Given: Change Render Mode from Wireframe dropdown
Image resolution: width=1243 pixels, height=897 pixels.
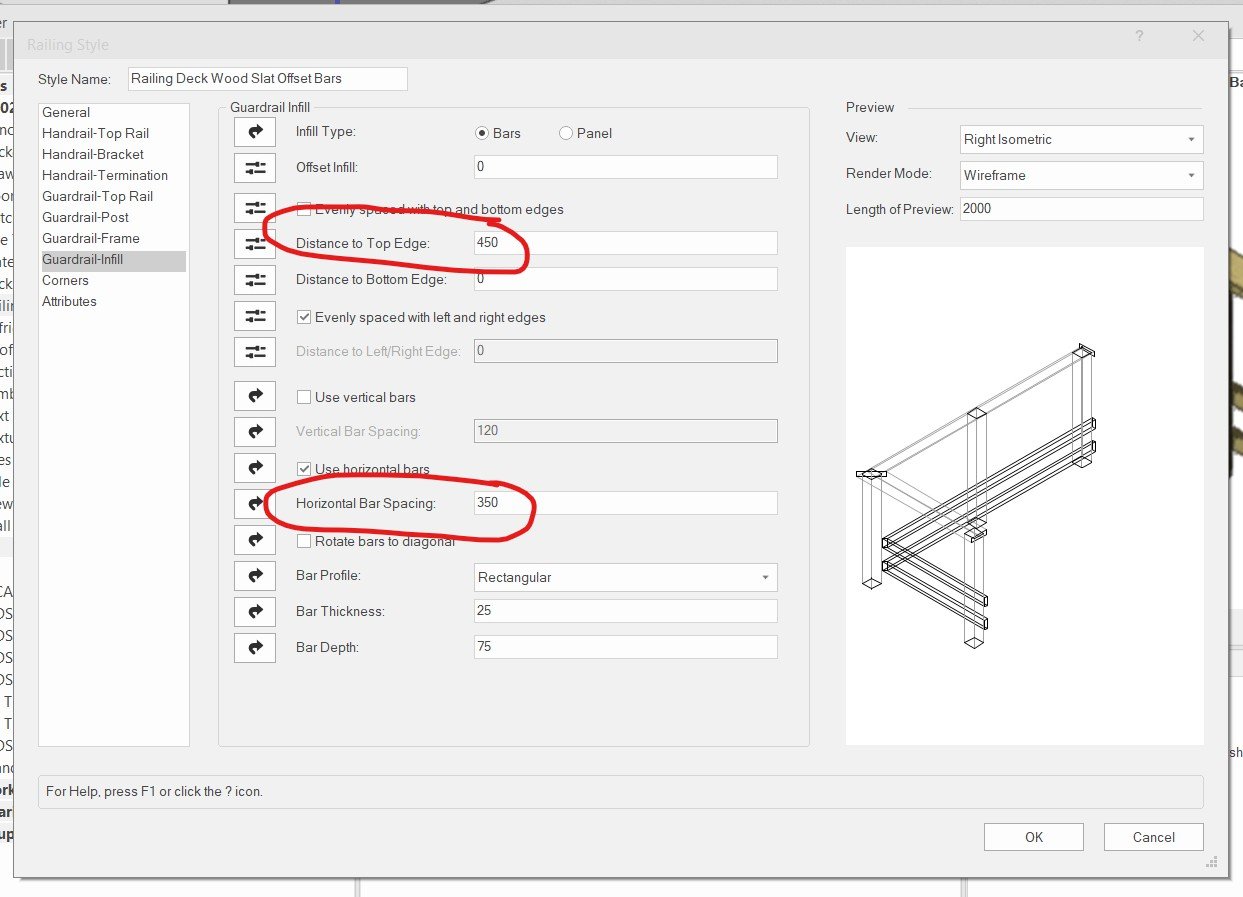Looking at the screenshot, I should coord(1081,175).
